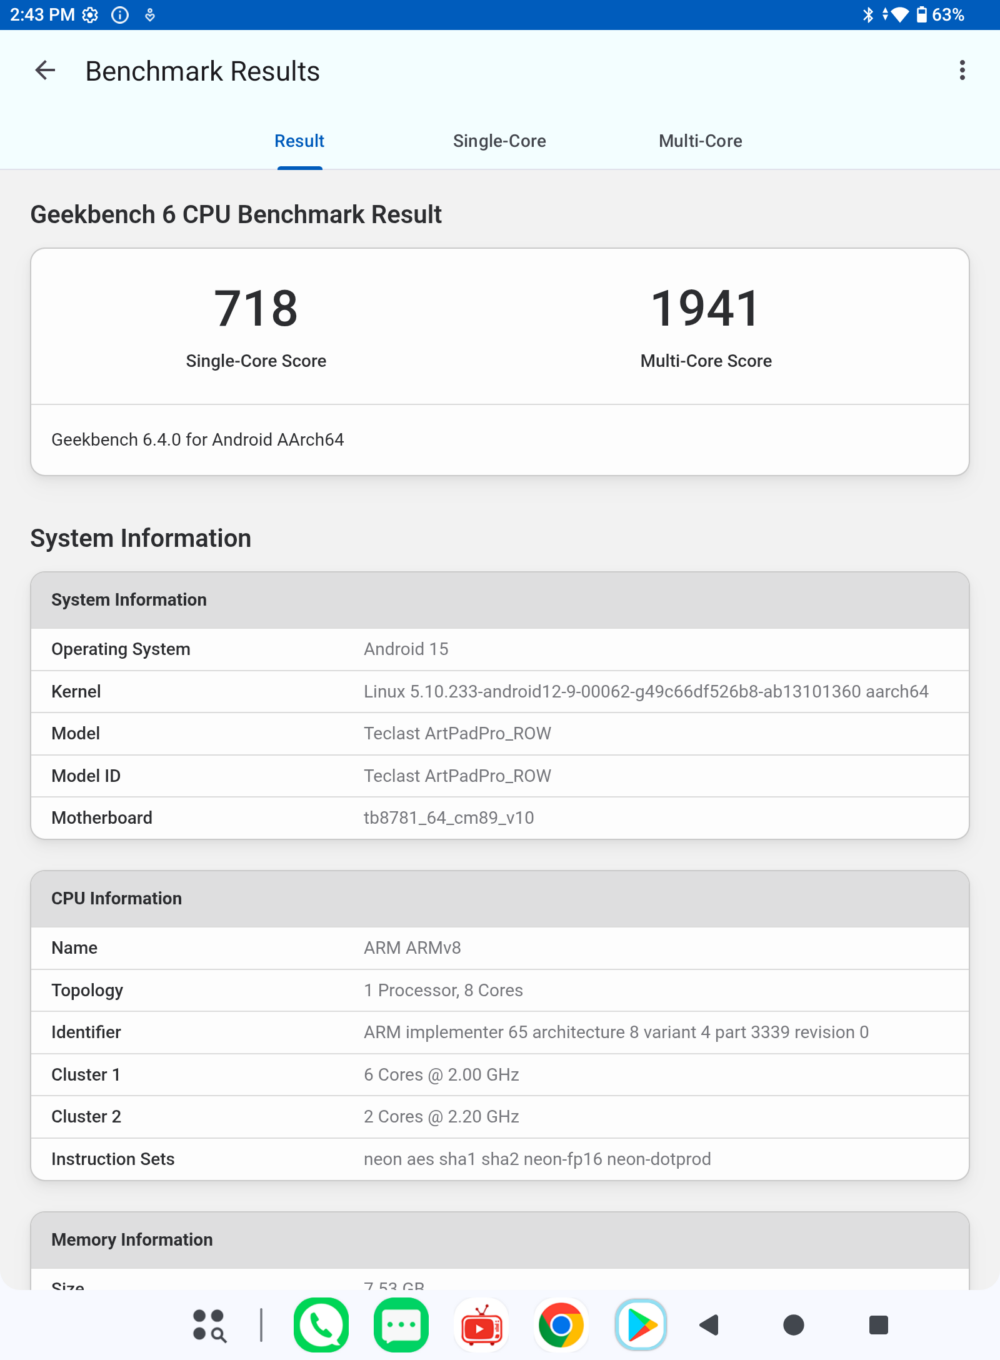The height and width of the screenshot is (1360, 1000).
Task: Launch the green Phone app
Action: (321, 1325)
